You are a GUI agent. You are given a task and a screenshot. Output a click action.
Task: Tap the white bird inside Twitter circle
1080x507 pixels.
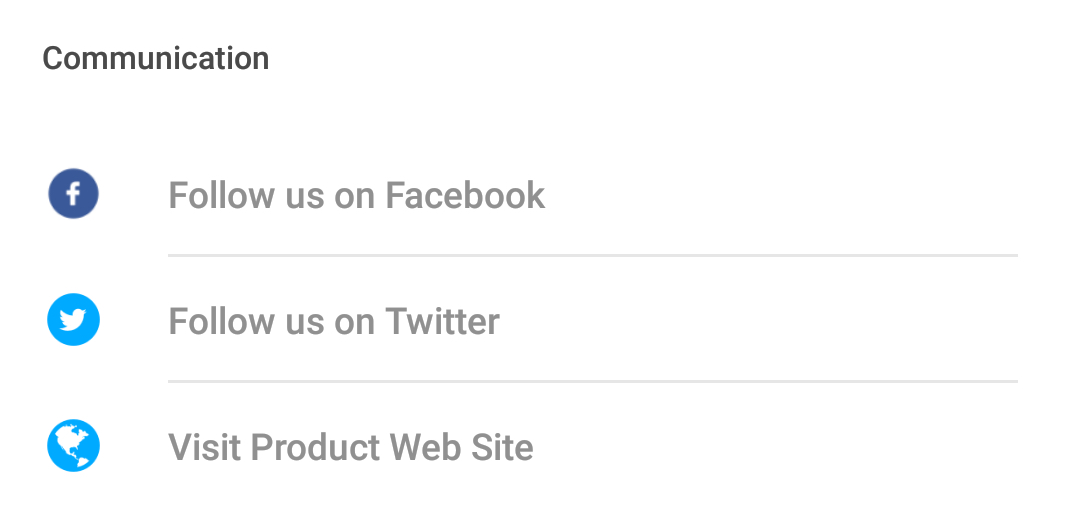[73, 320]
